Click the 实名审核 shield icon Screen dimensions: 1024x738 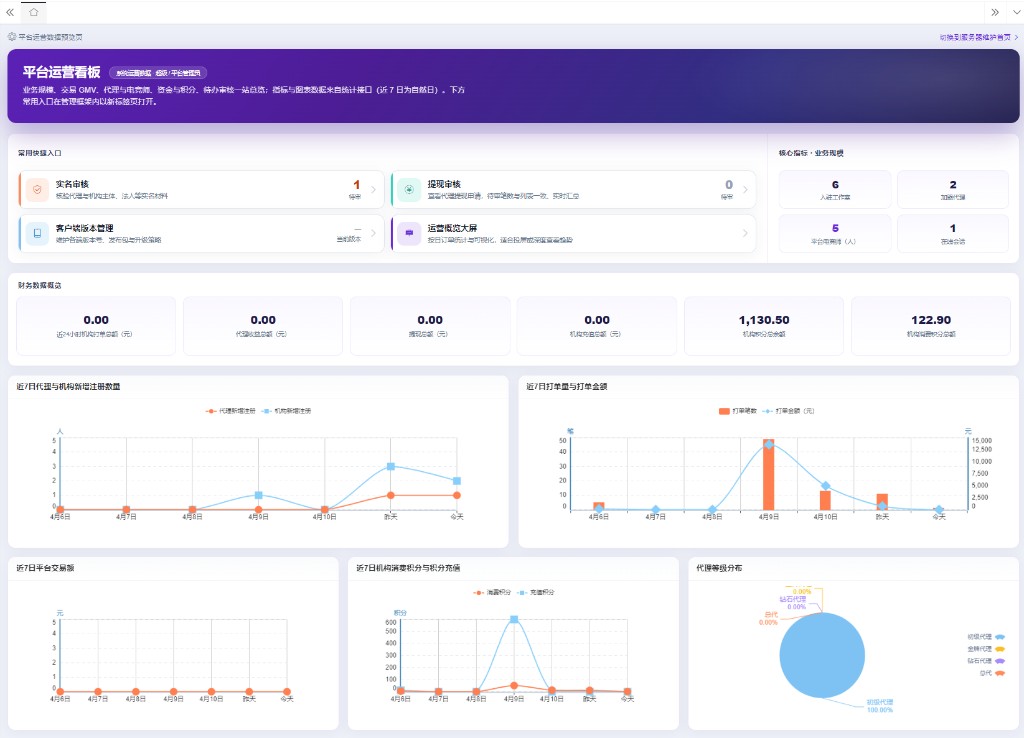[37, 189]
